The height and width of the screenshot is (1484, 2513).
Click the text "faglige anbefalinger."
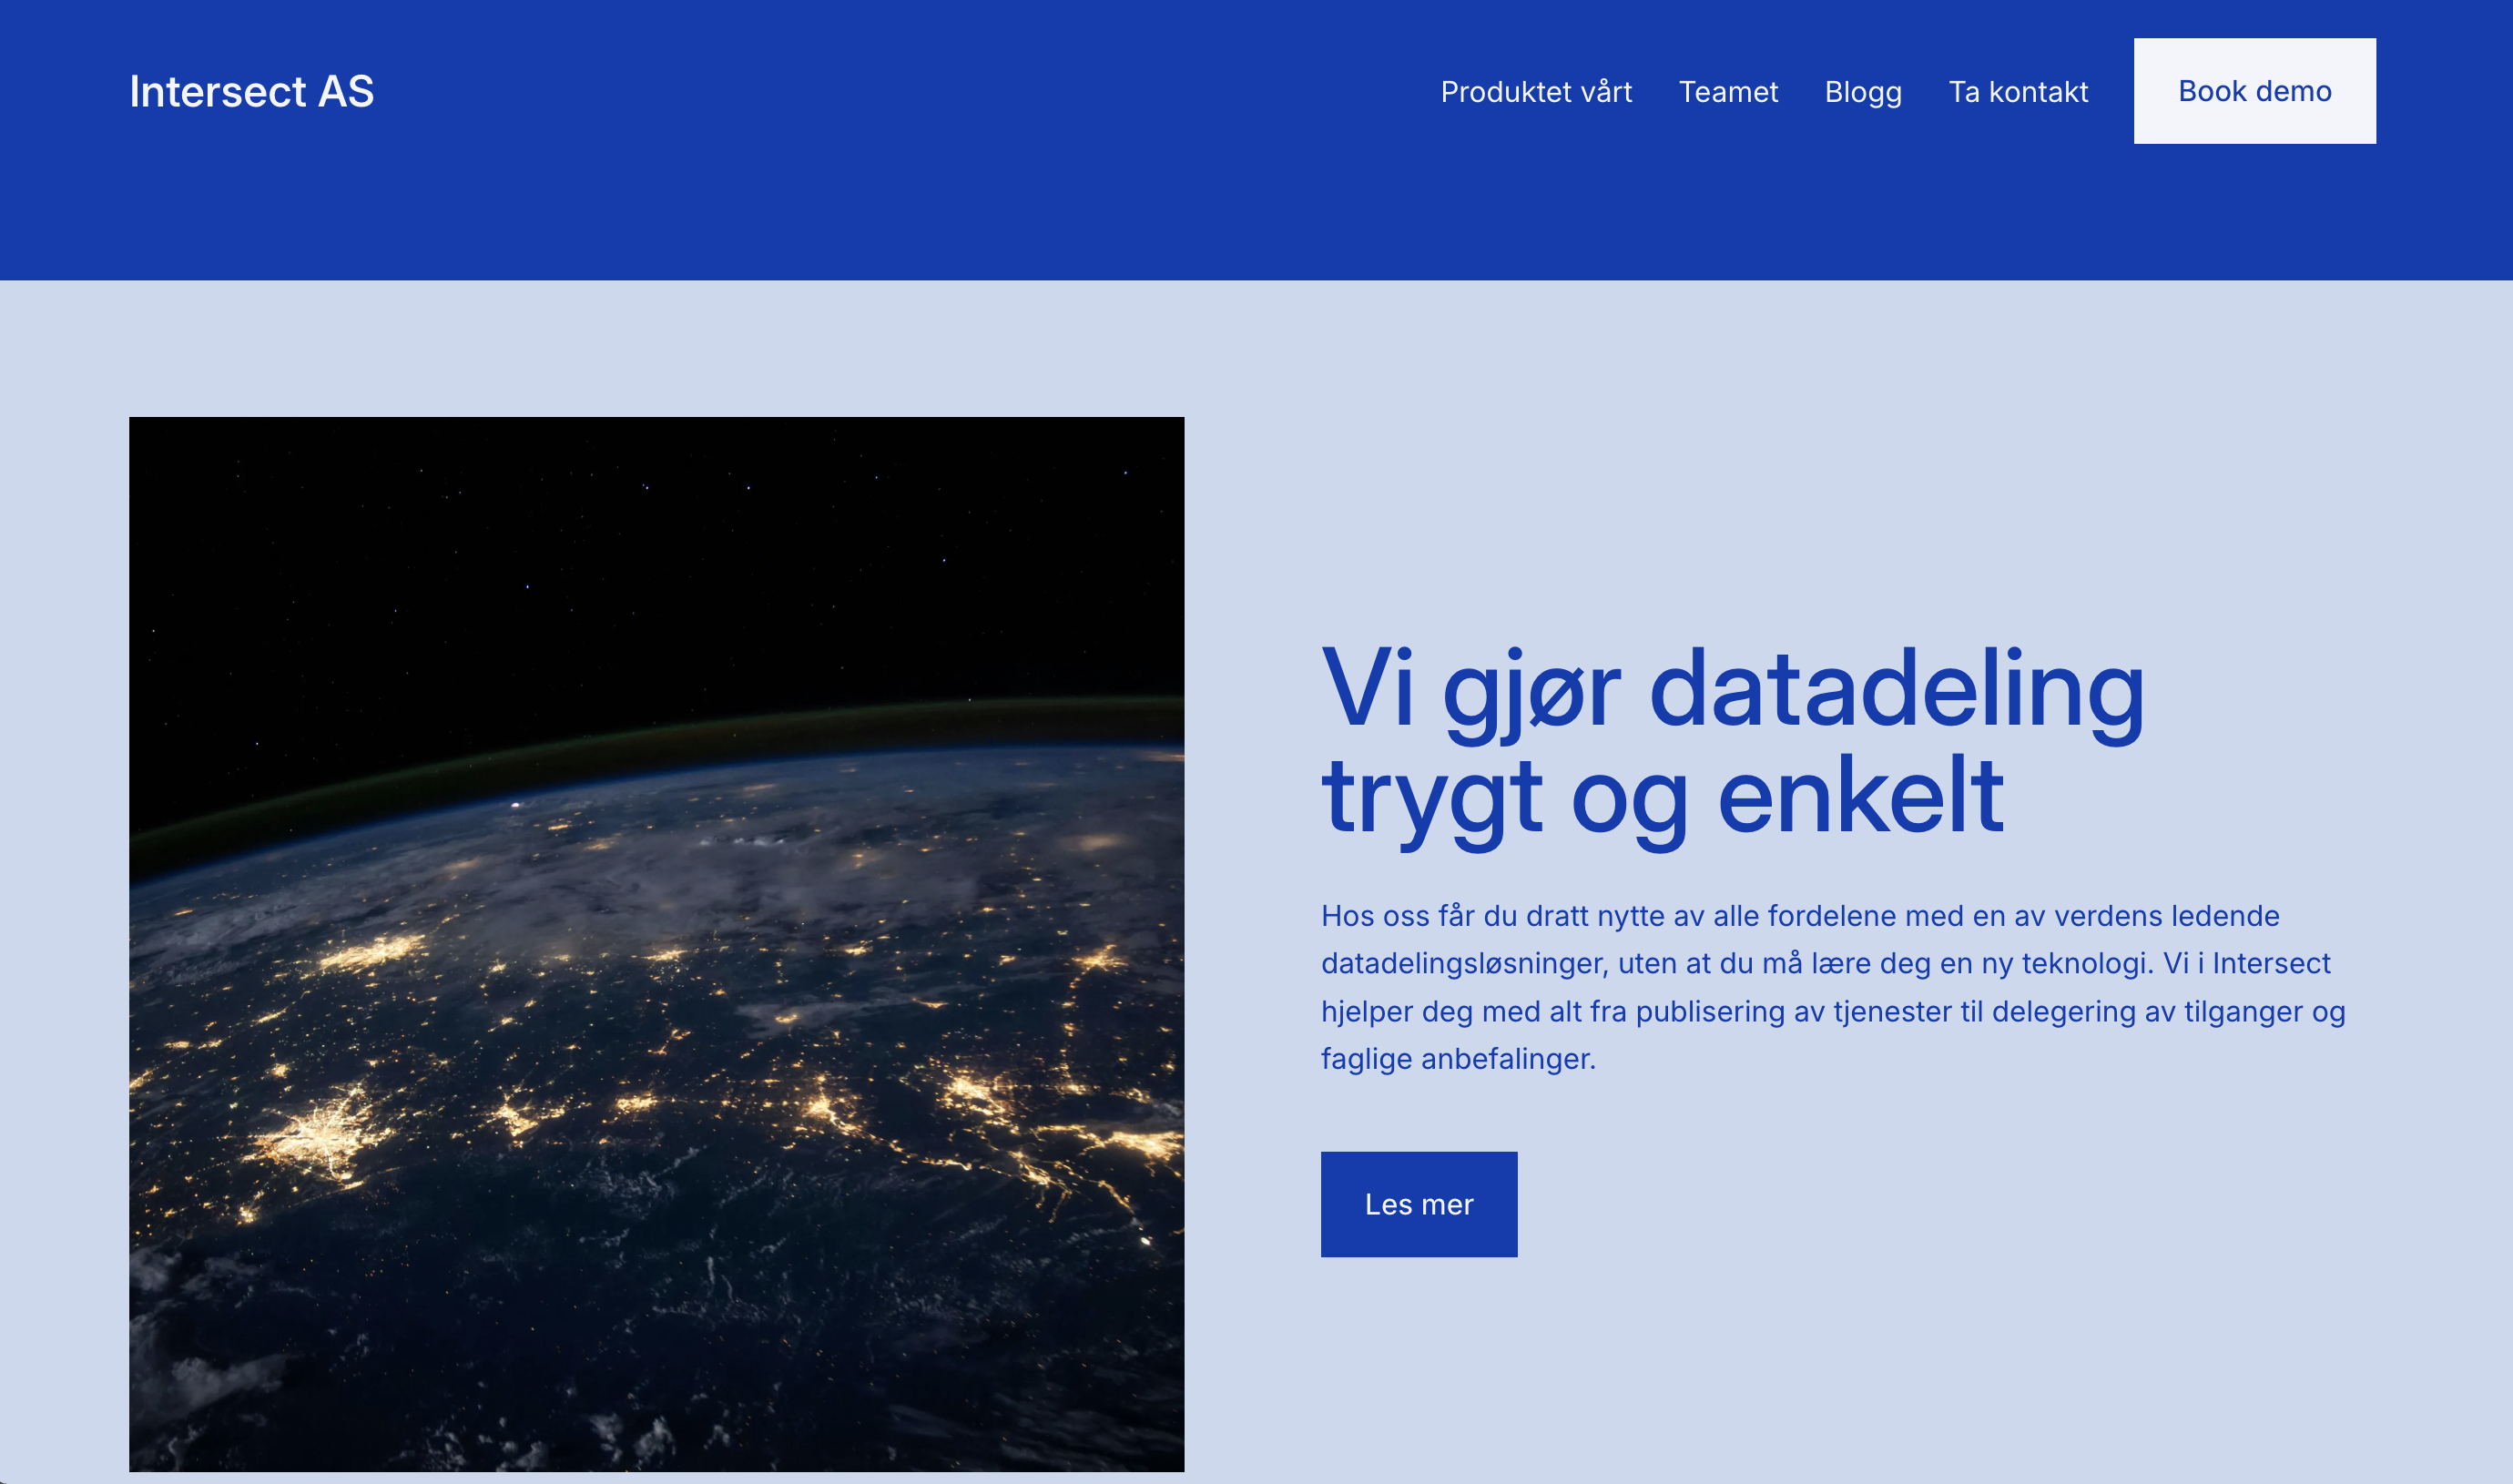[1458, 1059]
